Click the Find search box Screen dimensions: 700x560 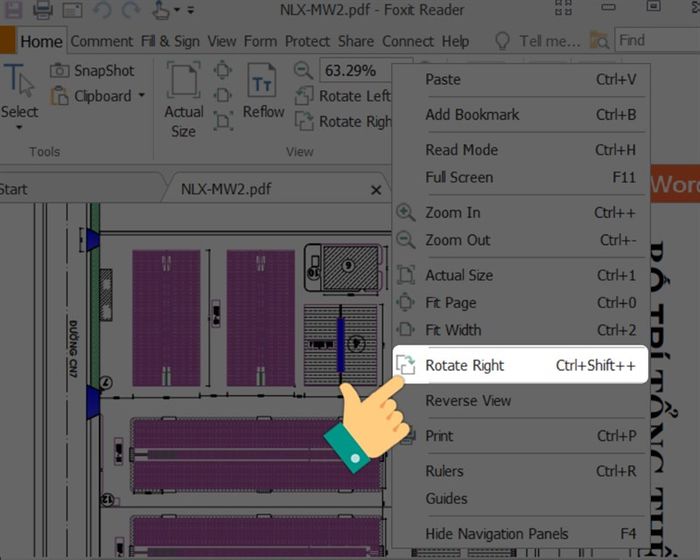(x=655, y=40)
